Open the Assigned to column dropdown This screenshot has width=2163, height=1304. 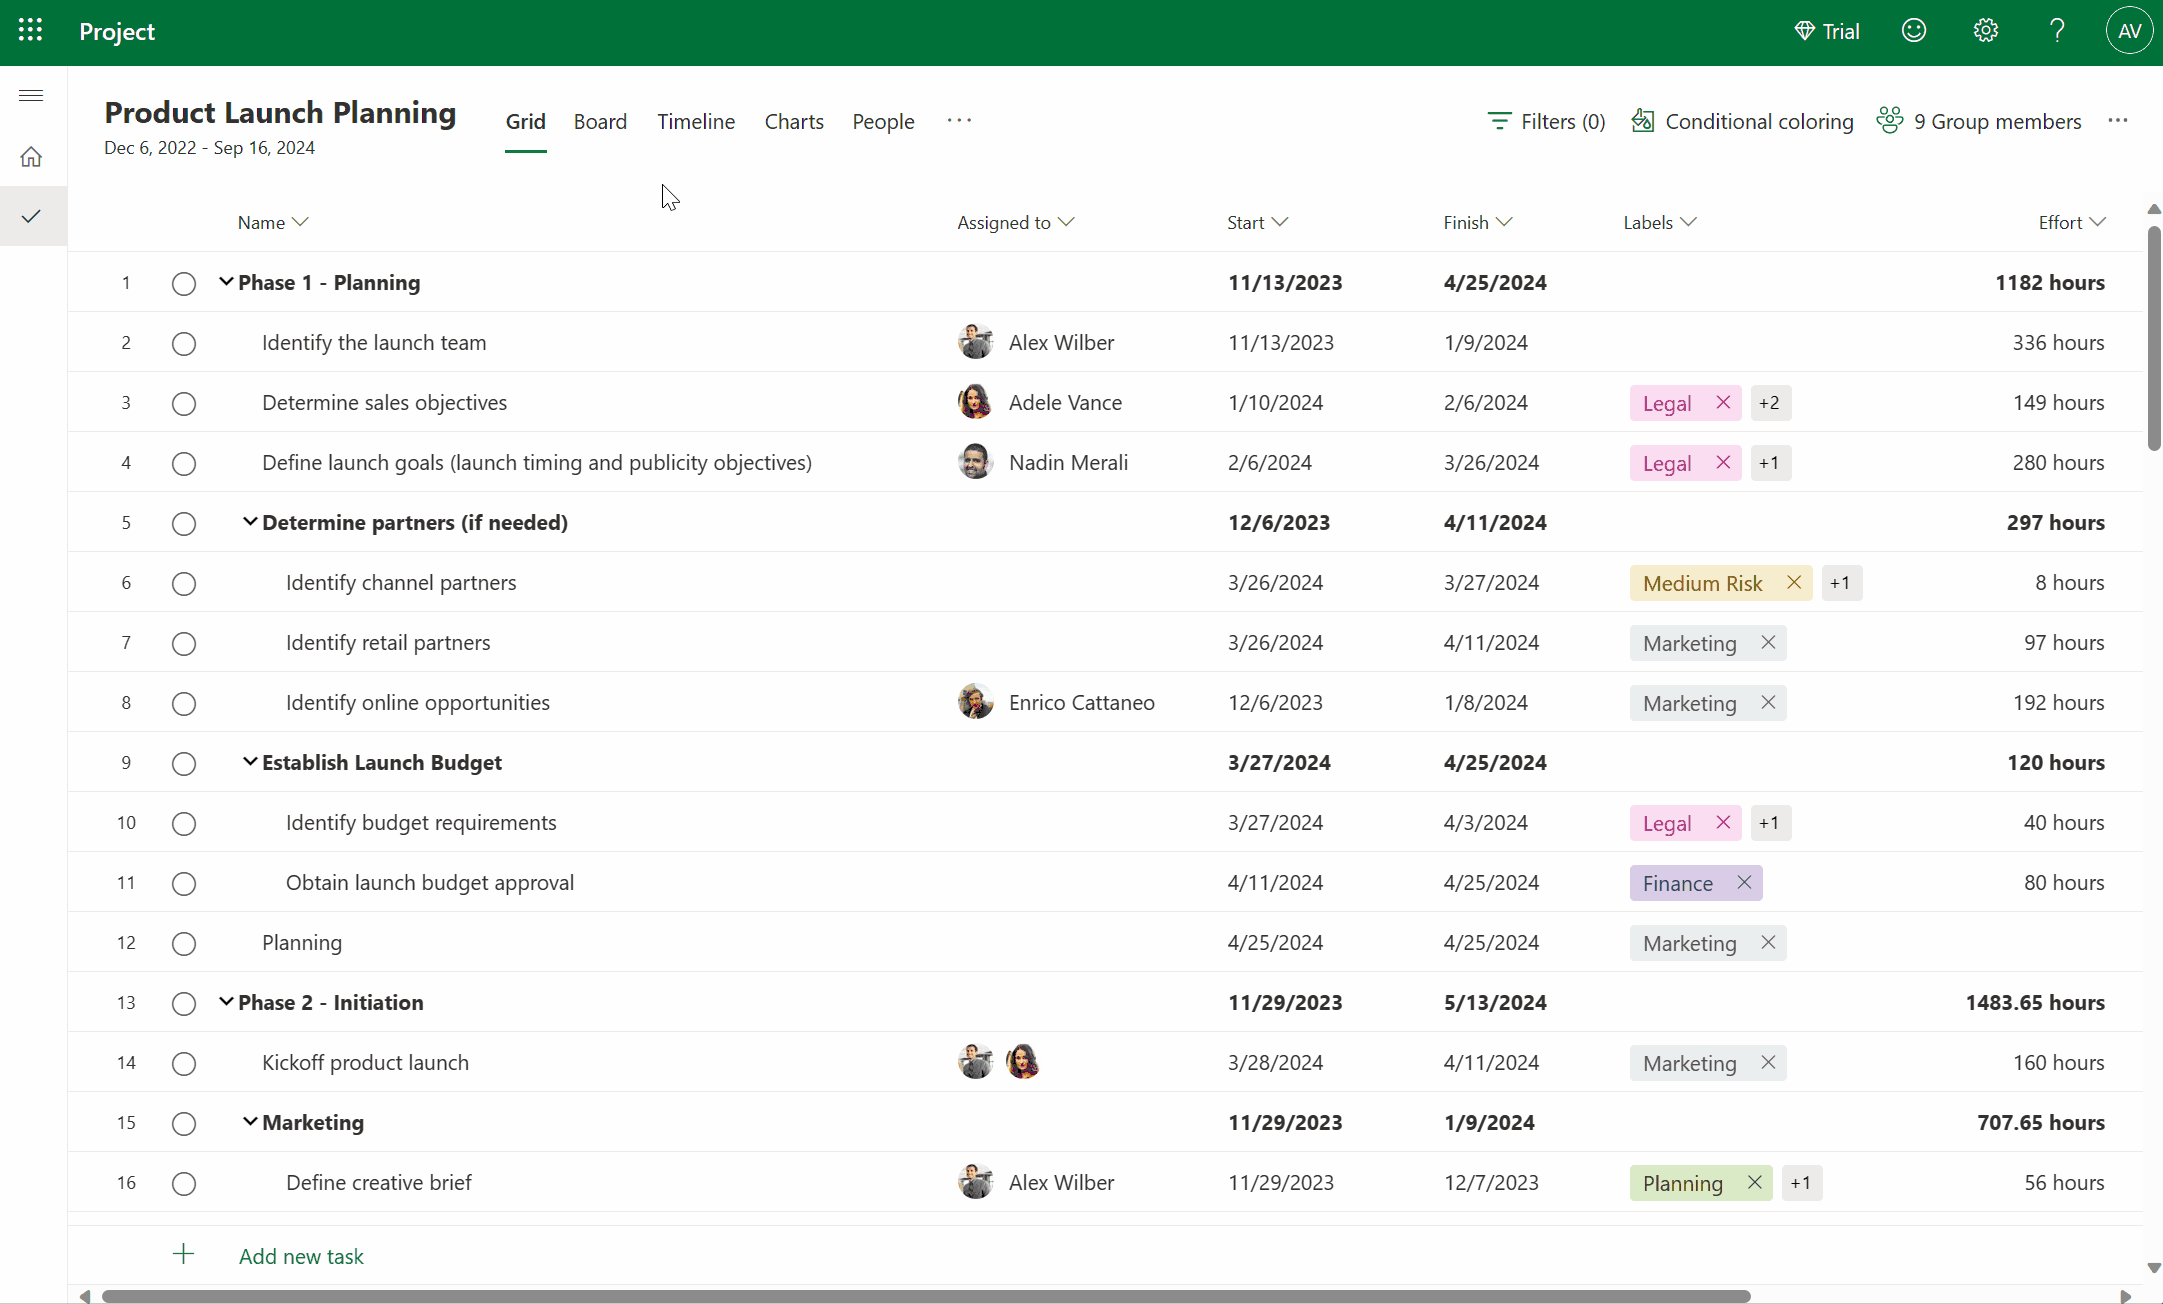coord(1067,222)
